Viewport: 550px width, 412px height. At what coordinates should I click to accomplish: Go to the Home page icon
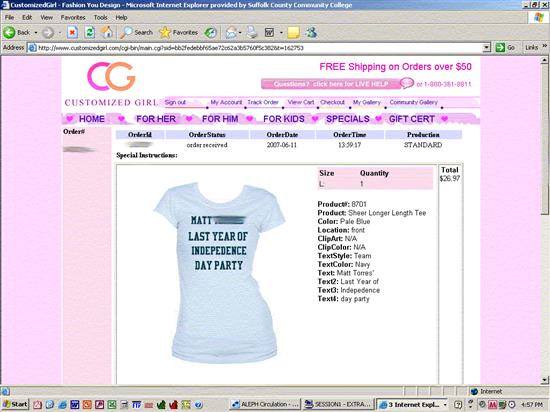pyautogui.click(x=107, y=33)
